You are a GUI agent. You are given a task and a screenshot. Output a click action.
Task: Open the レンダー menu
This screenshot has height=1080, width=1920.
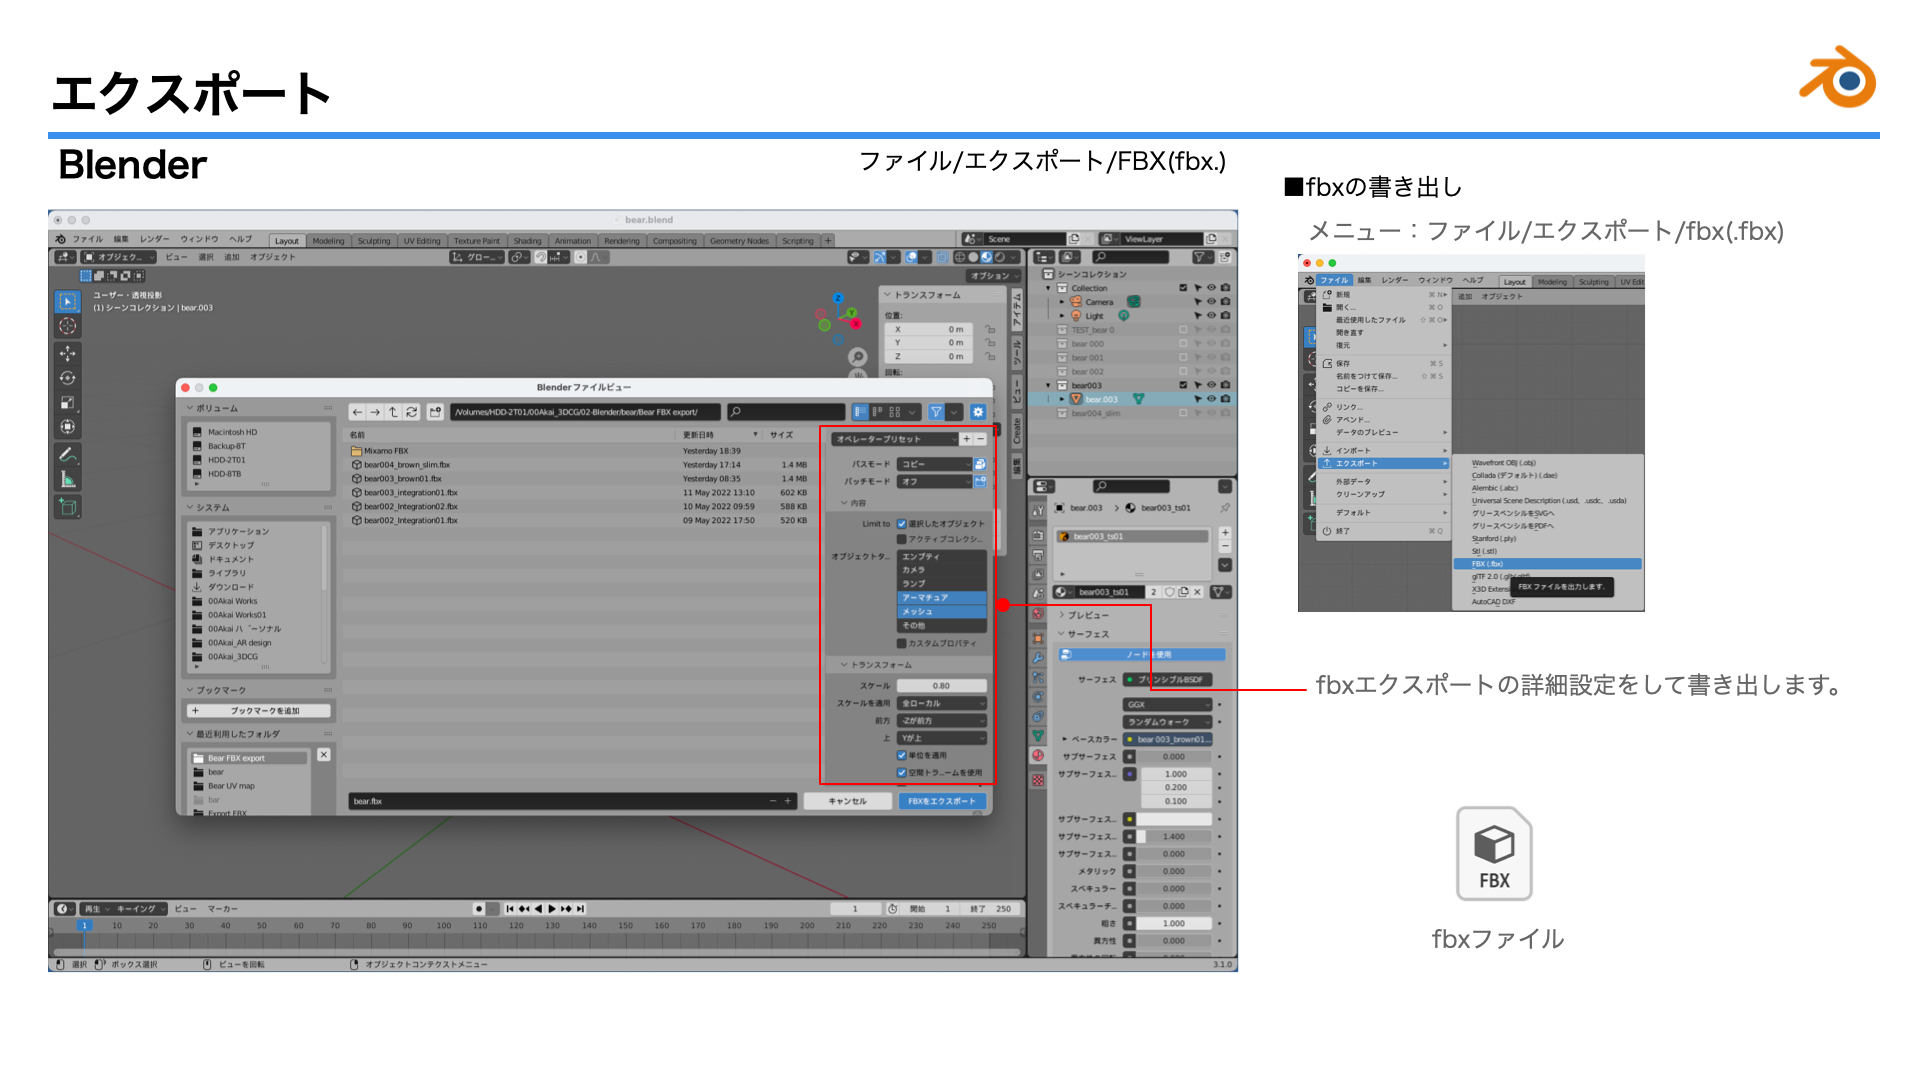154,239
